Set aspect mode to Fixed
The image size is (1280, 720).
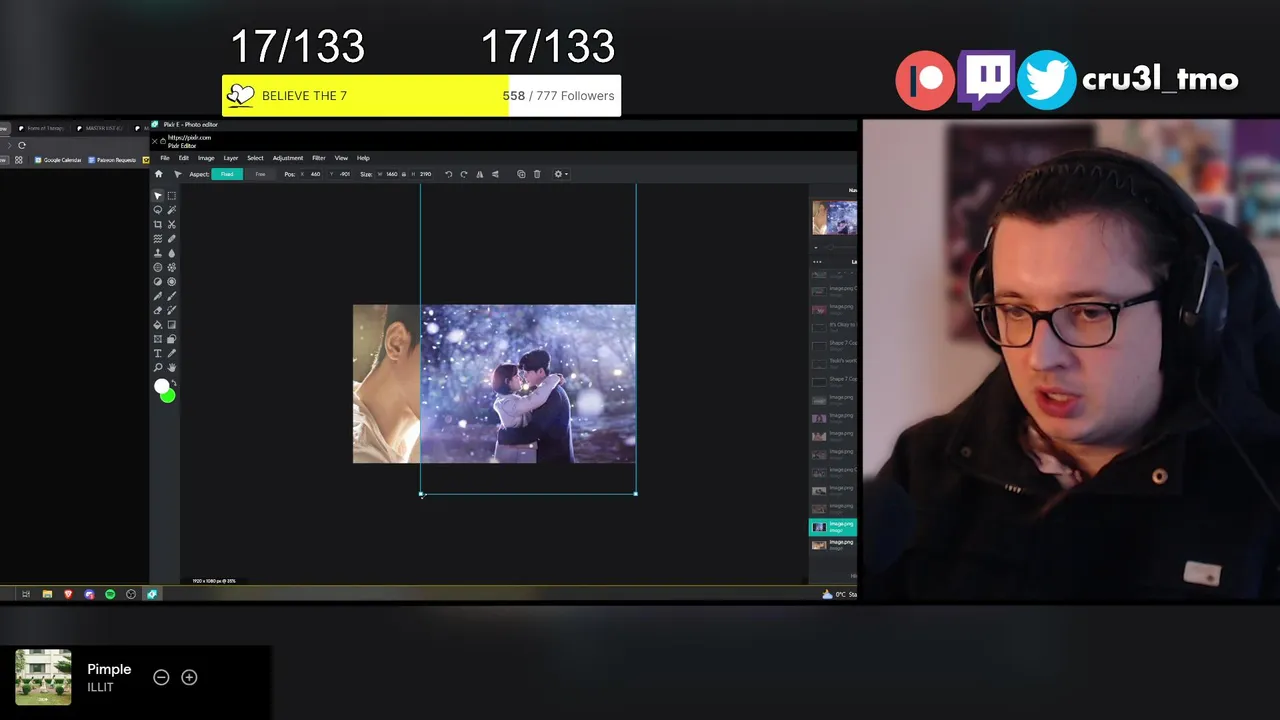tap(227, 174)
